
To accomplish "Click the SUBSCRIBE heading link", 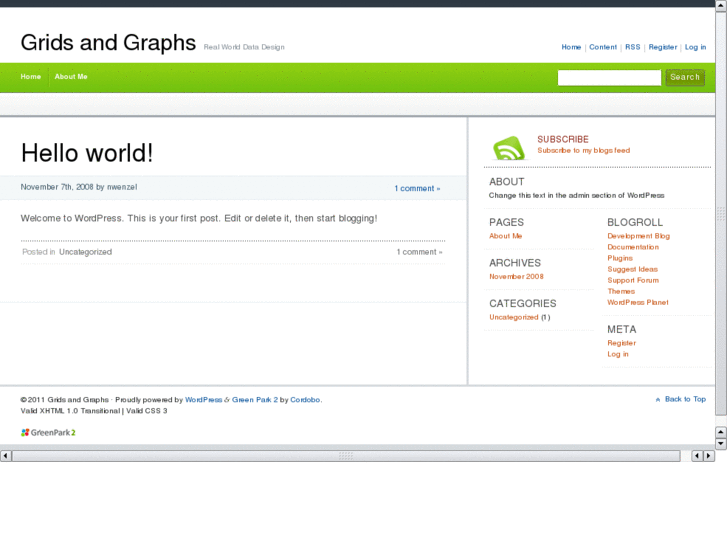I will click(x=563, y=139).
